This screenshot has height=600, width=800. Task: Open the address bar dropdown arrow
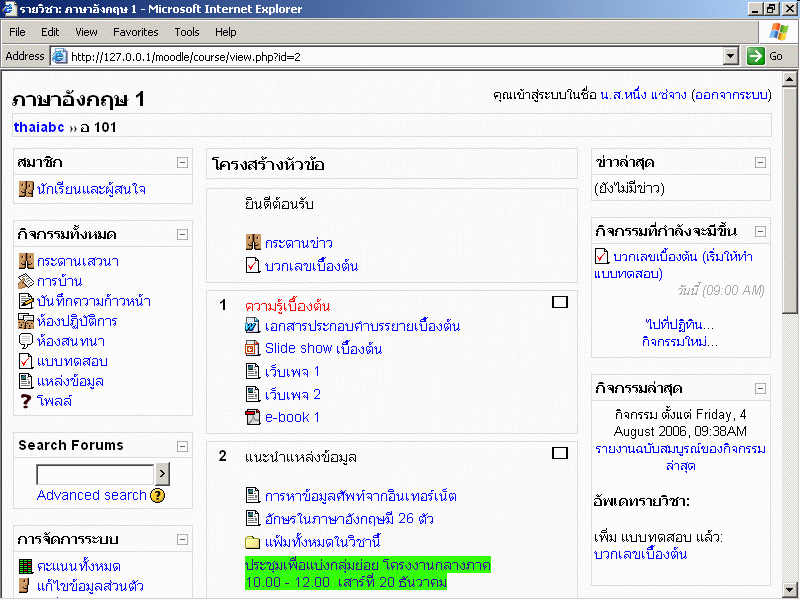coord(730,56)
